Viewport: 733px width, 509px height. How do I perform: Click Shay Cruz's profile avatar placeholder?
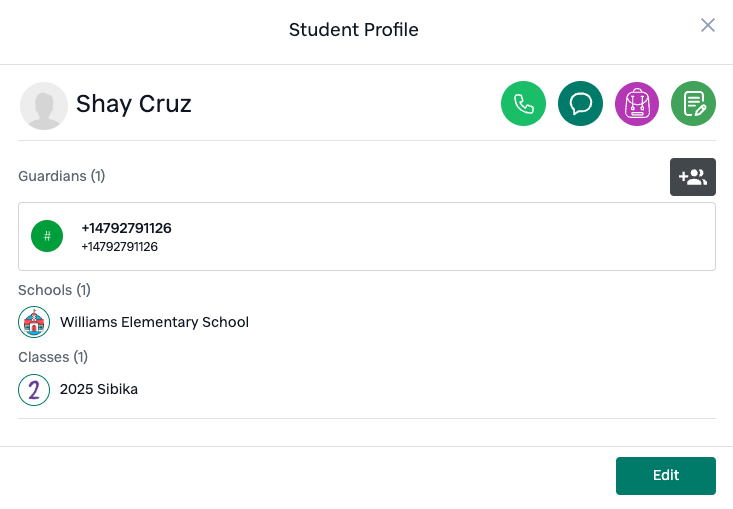coord(43,106)
